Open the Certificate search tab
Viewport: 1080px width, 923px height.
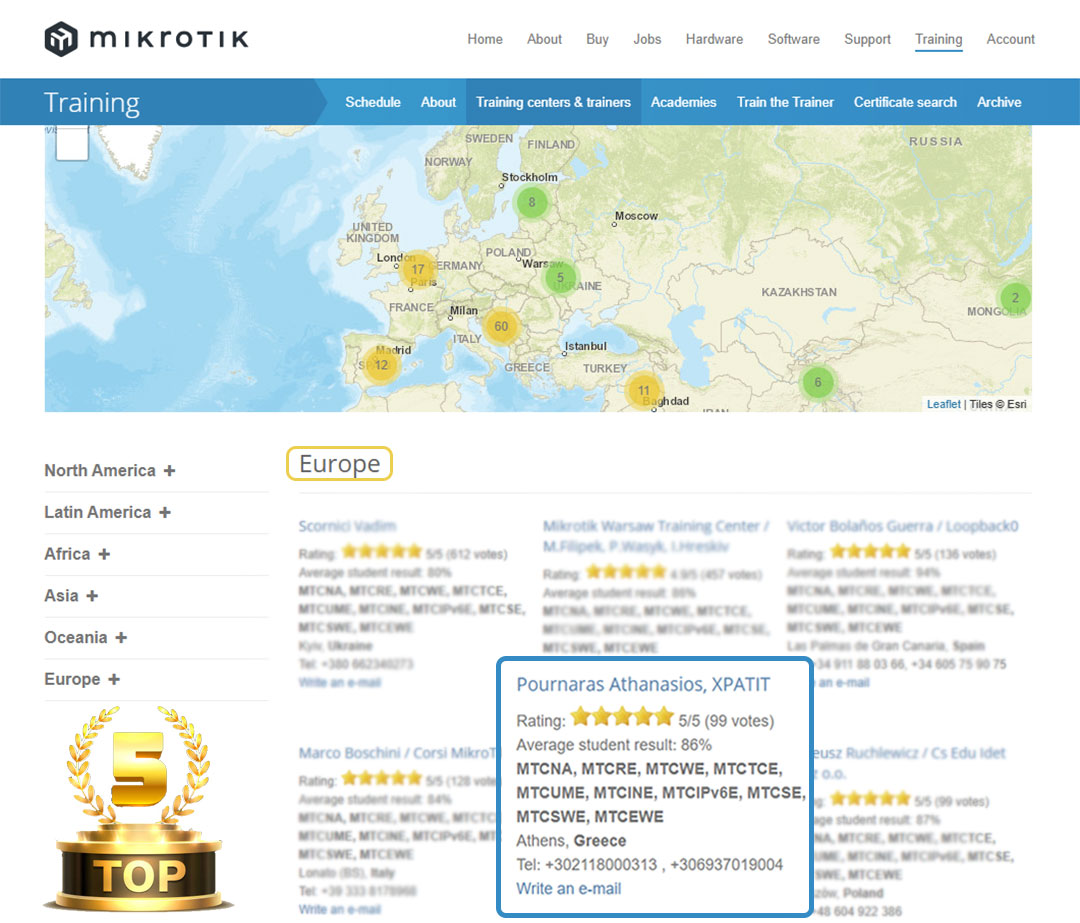(905, 102)
